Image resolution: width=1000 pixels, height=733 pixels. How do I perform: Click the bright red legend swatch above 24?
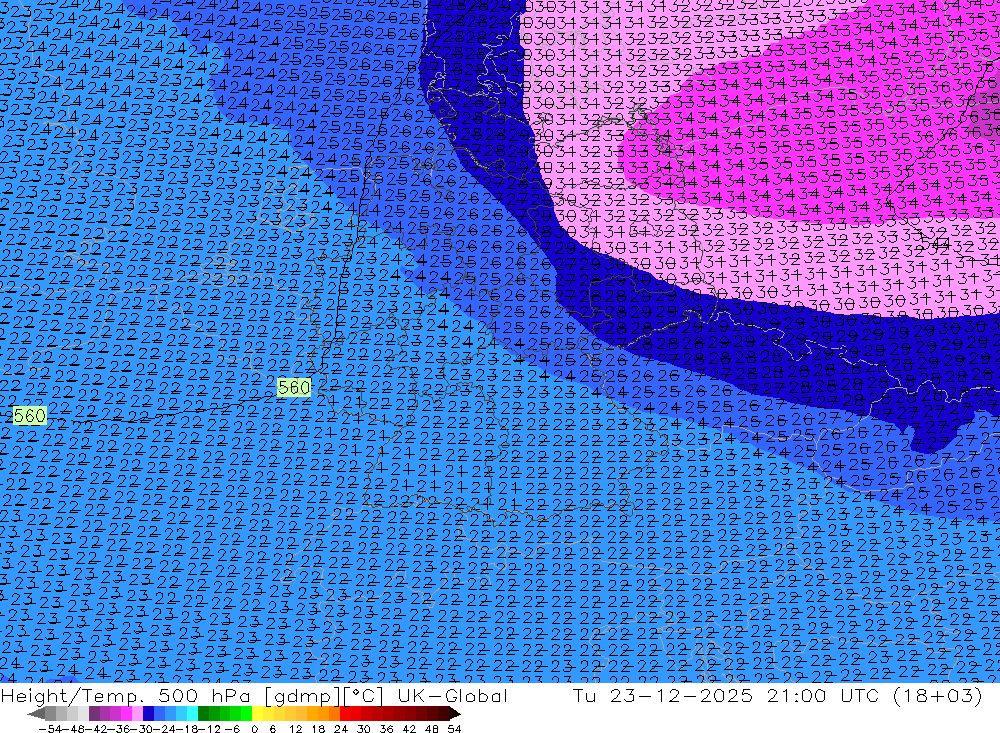click(346, 714)
